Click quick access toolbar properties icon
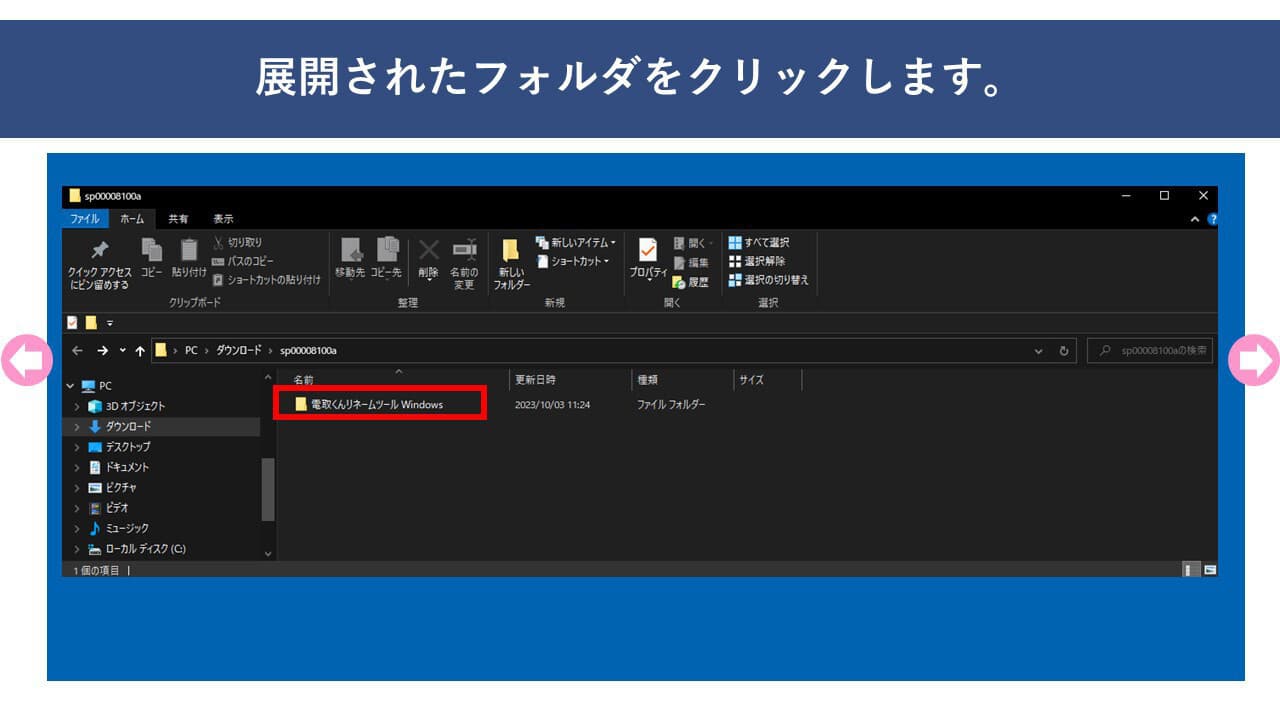The image size is (1280, 720). [72, 322]
